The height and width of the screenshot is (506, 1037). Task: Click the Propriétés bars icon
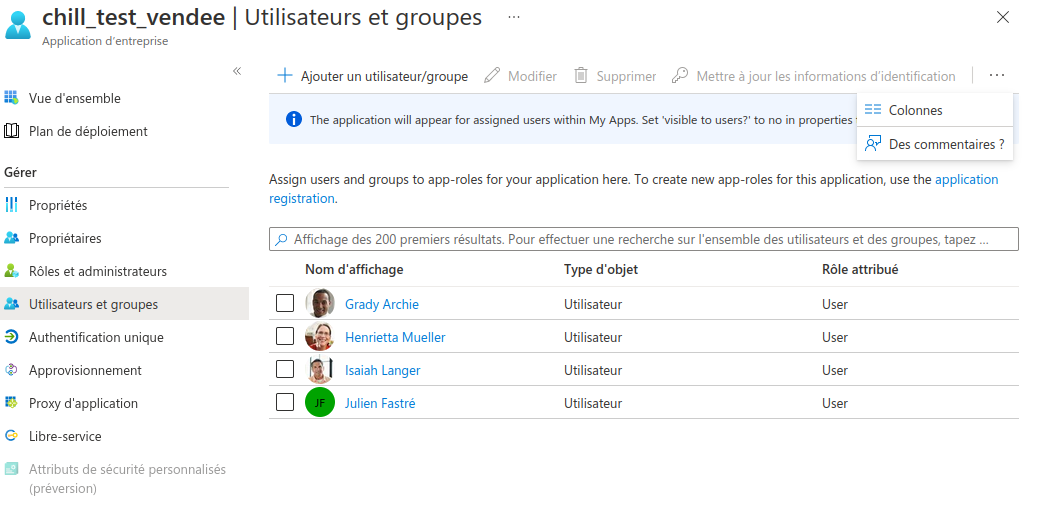coord(12,205)
